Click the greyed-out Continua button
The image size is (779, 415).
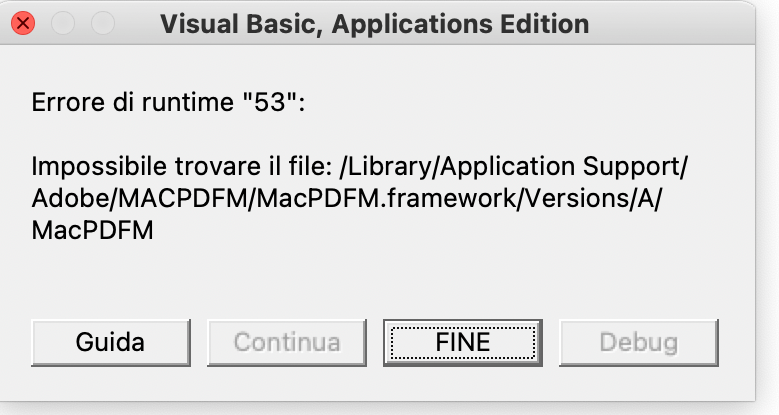[x=287, y=342]
